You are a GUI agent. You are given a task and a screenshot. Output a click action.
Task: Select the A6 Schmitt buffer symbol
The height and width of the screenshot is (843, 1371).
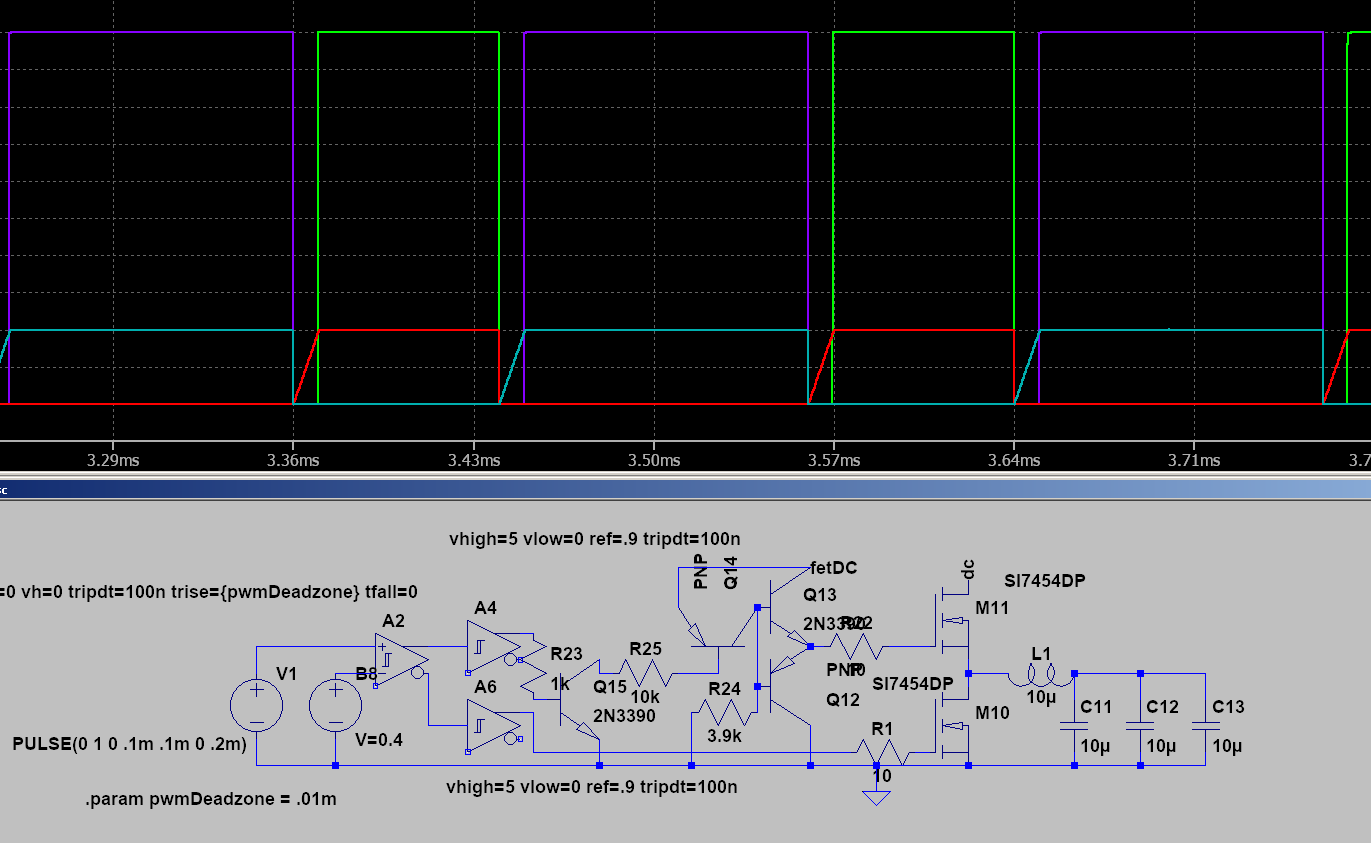(x=494, y=724)
